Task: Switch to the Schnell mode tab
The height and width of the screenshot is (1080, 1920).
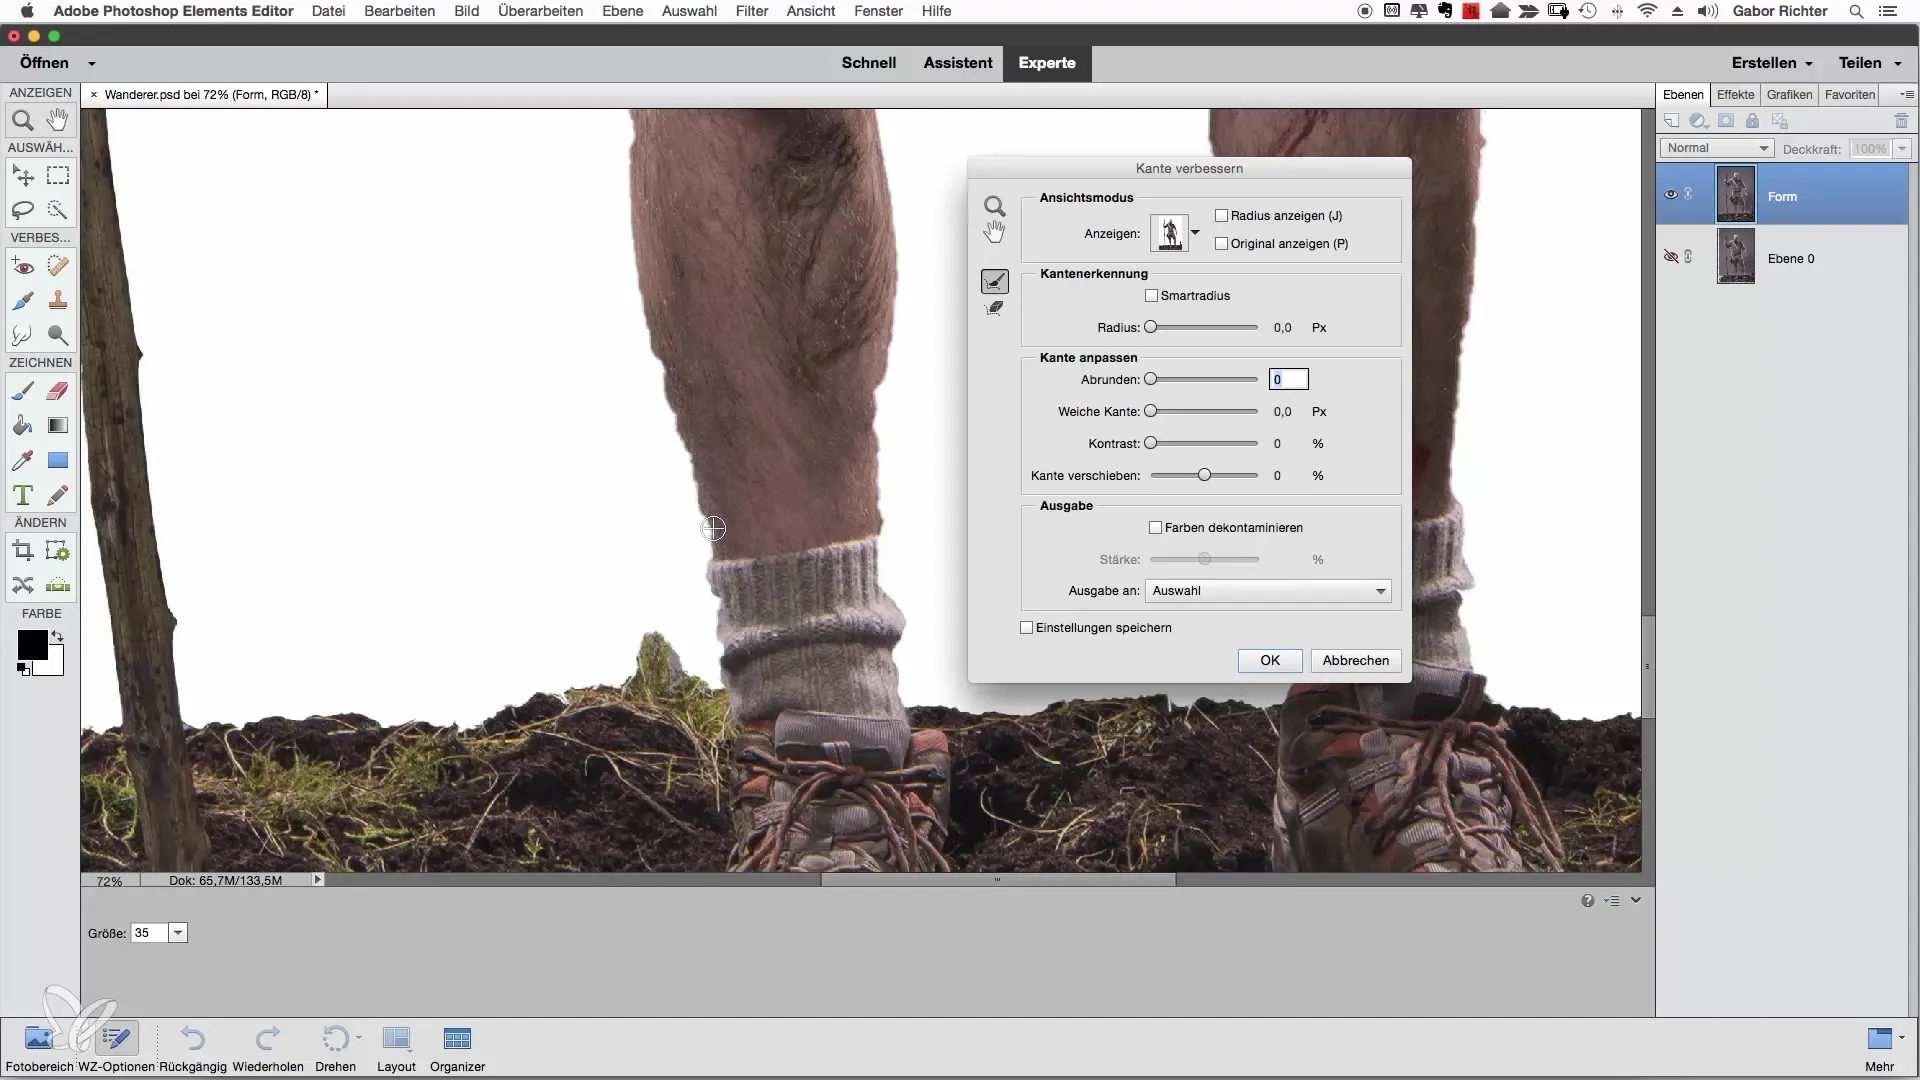Action: 868,63
